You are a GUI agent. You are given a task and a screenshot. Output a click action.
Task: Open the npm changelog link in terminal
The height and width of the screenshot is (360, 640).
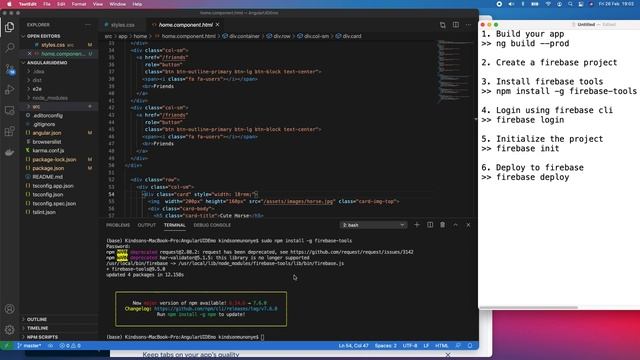point(216,309)
